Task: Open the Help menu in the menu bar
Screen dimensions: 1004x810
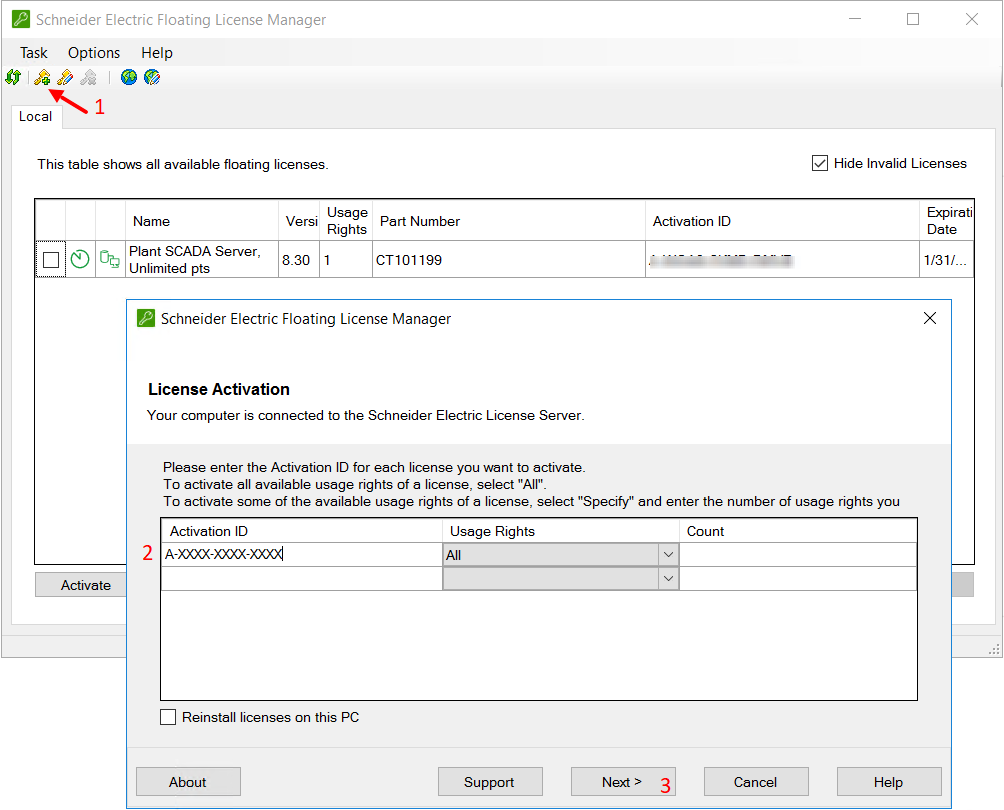Action: click(x=157, y=53)
